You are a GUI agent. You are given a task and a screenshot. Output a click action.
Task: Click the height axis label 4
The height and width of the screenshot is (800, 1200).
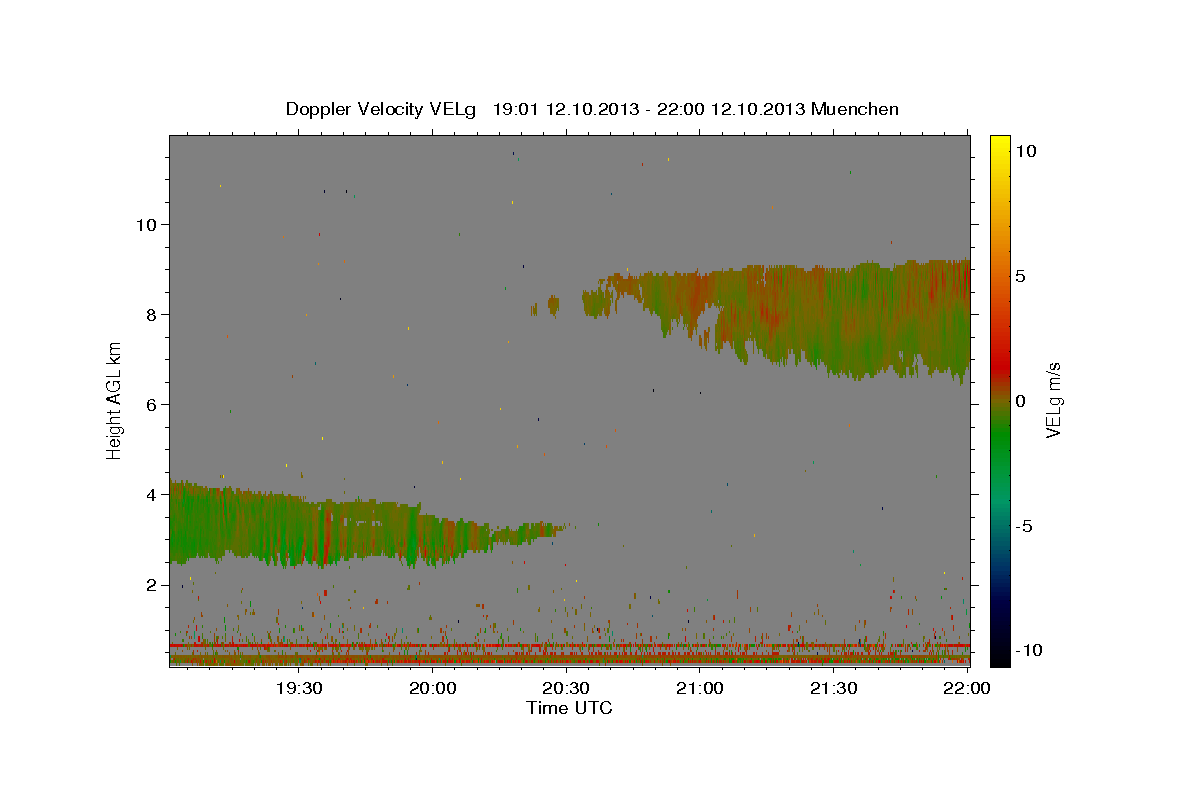click(x=151, y=495)
